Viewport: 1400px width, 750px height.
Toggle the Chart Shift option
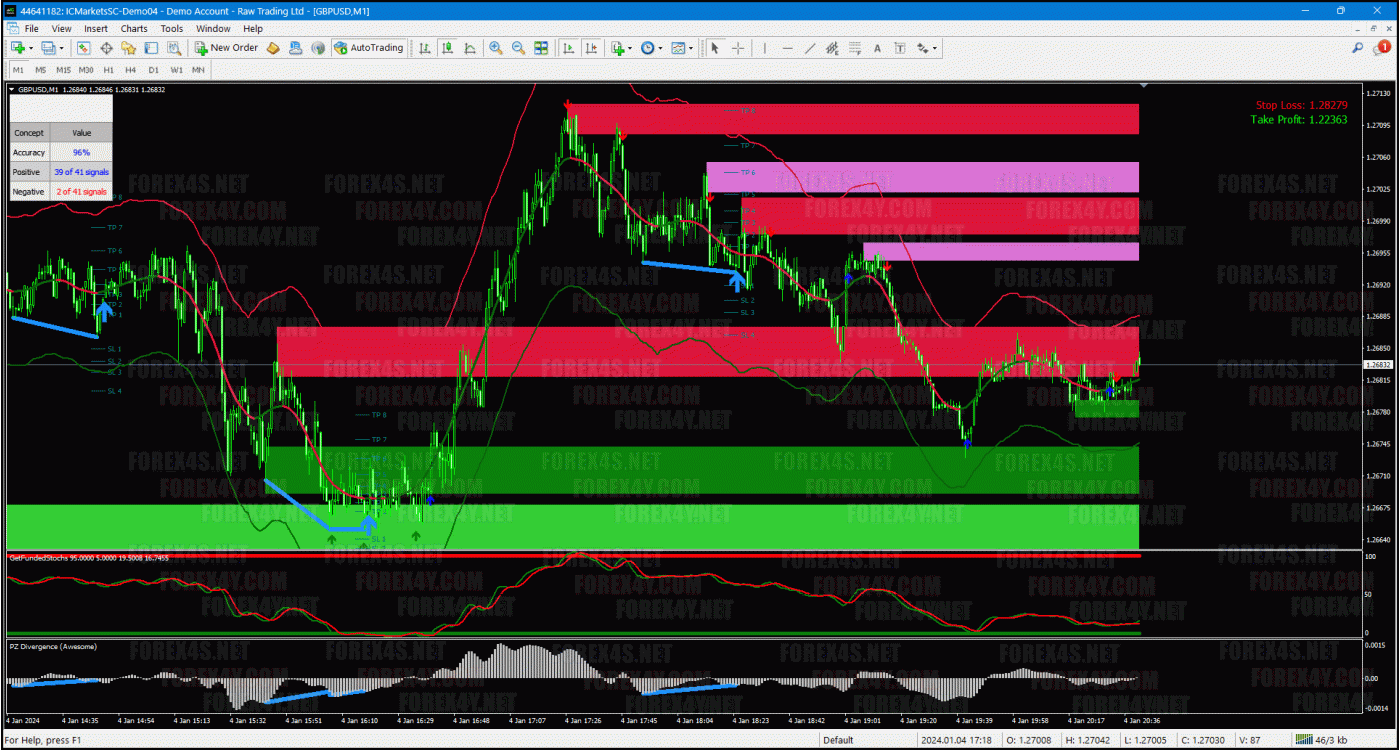pos(591,47)
